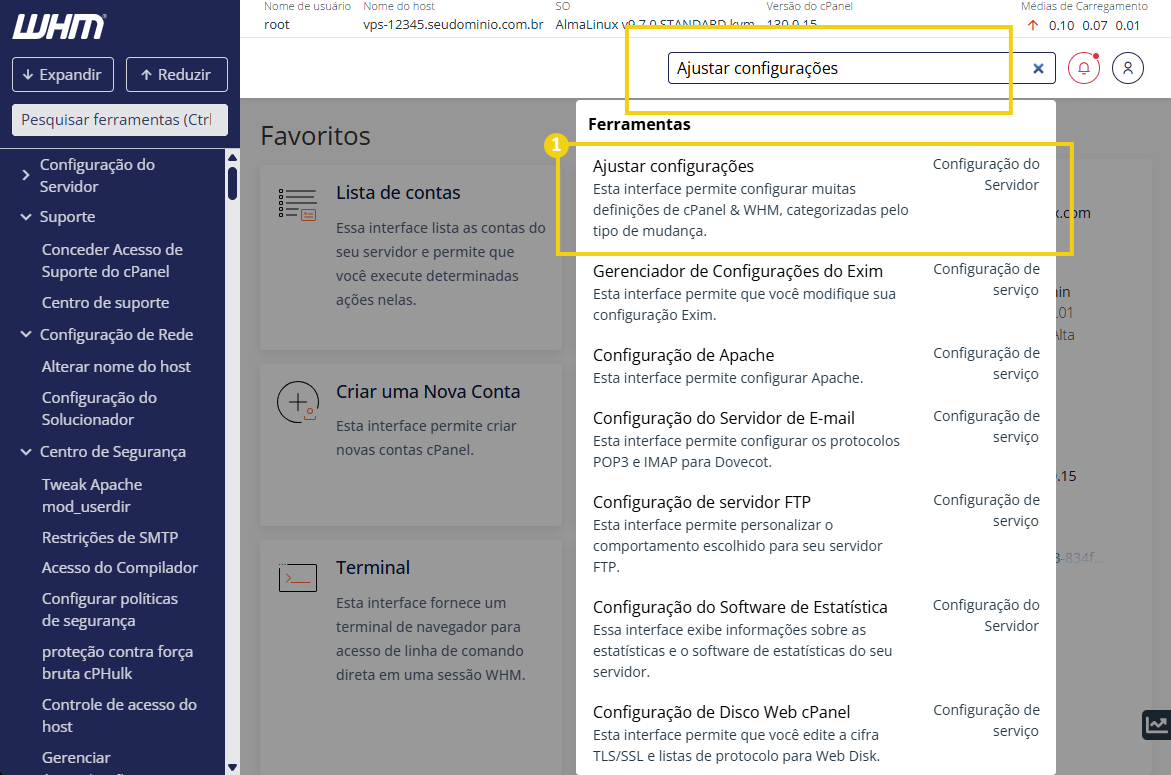Open notifications via the bell icon
1171x775 pixels.
[x=1083, y=68]
